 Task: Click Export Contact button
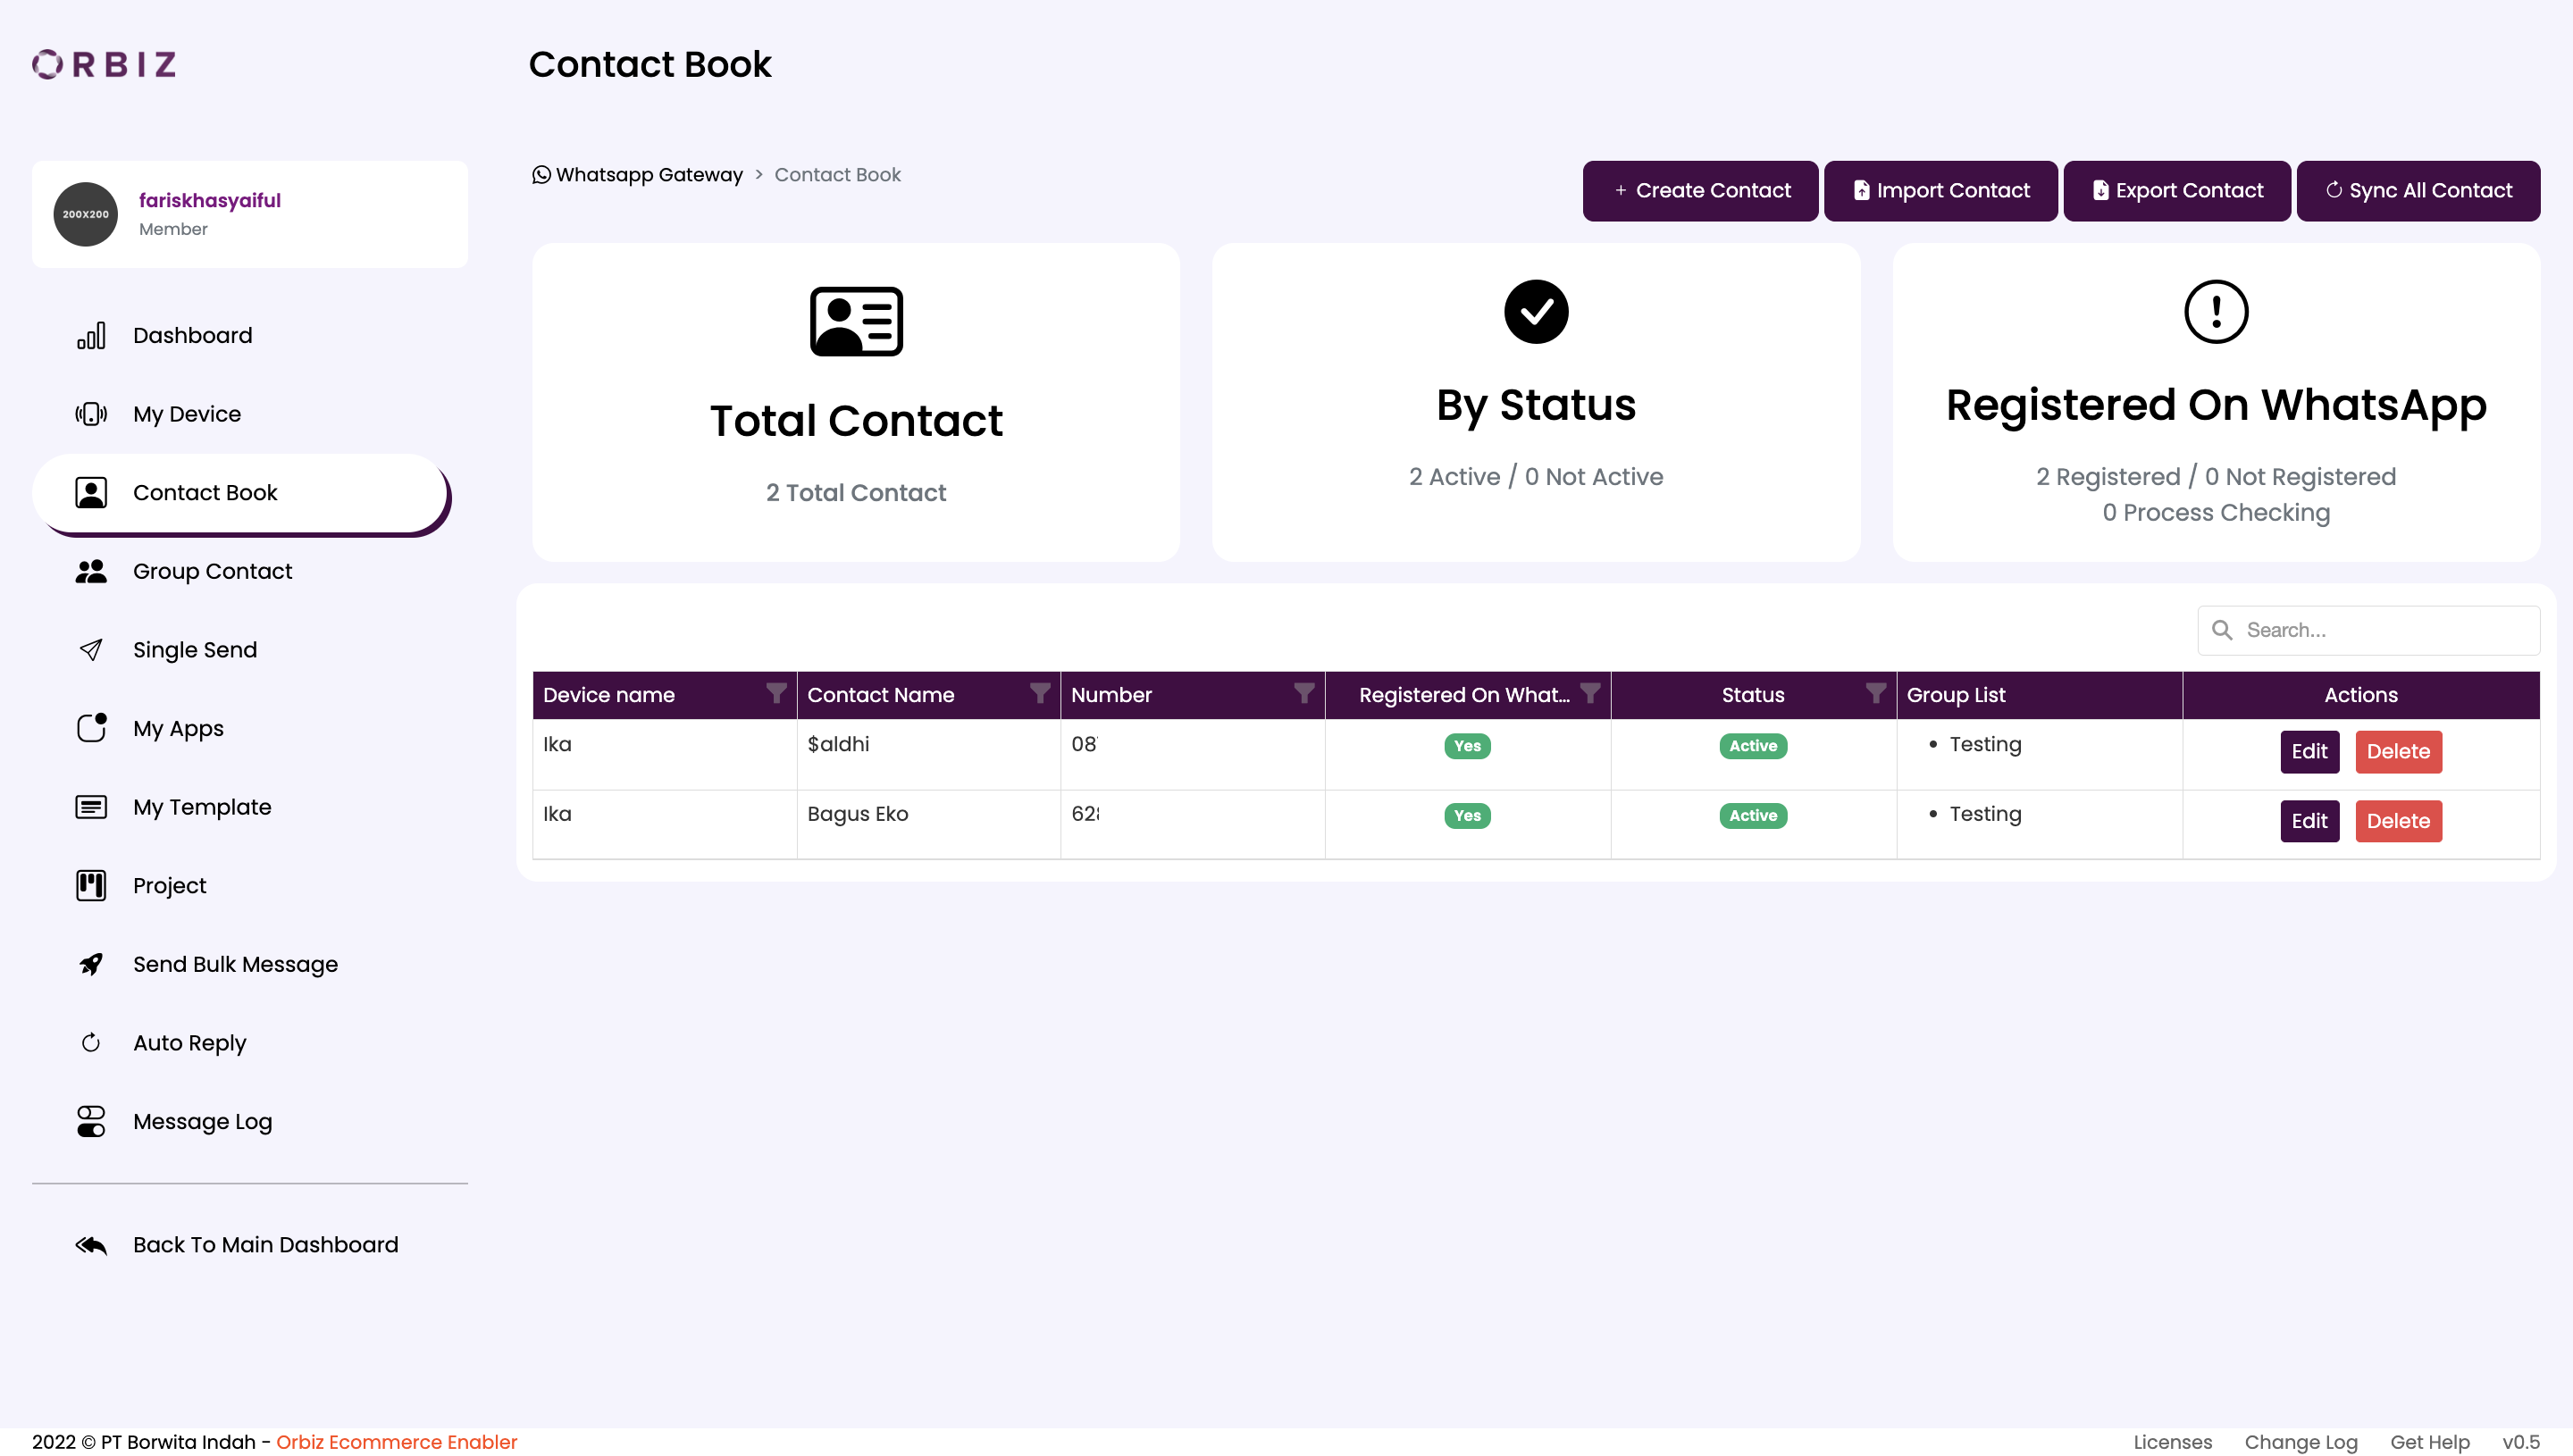click(2176, 191)
